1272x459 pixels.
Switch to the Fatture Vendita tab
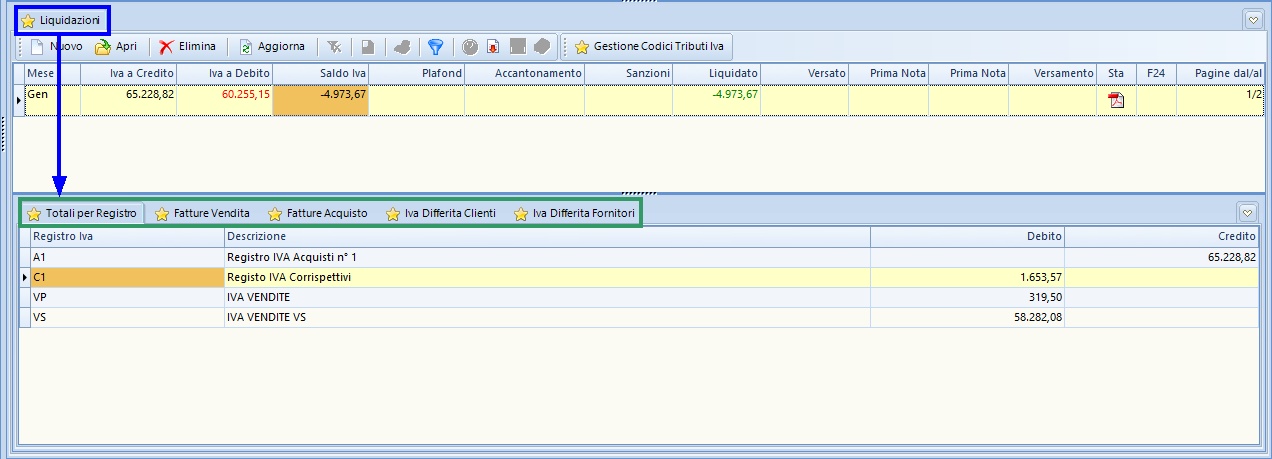point(202,214)
